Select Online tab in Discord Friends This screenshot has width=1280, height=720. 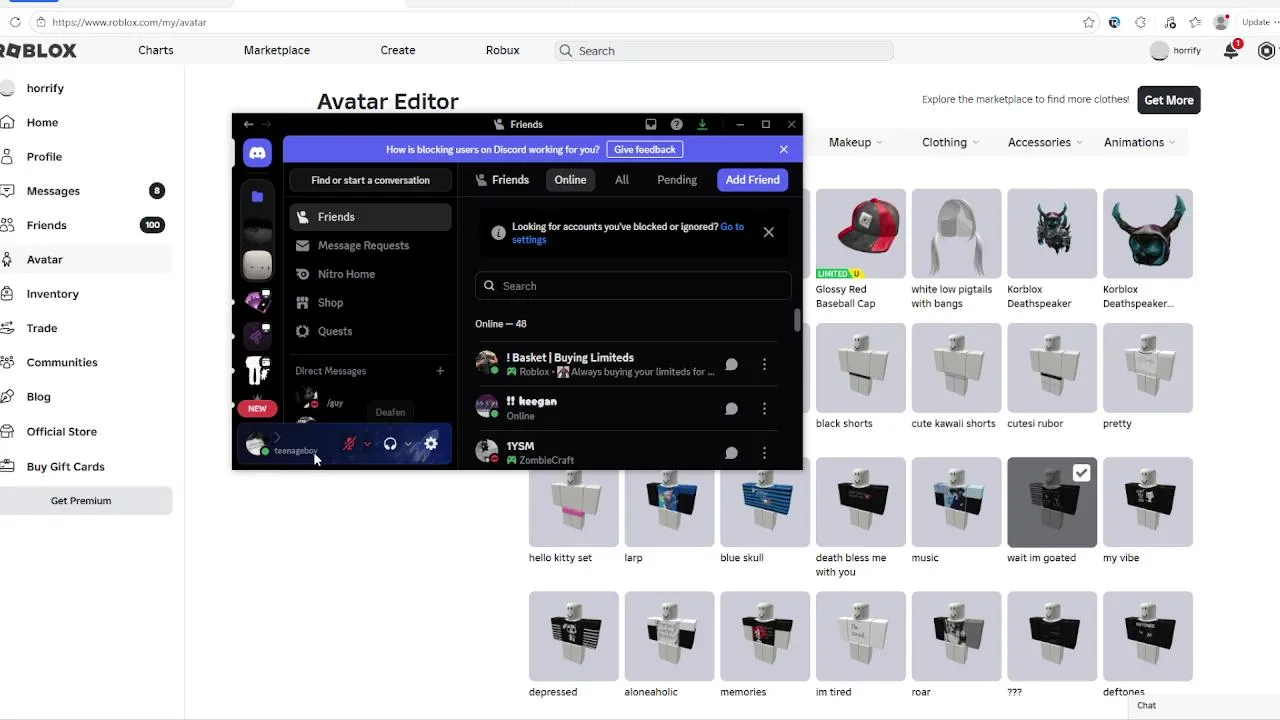[x=570, y=180]
